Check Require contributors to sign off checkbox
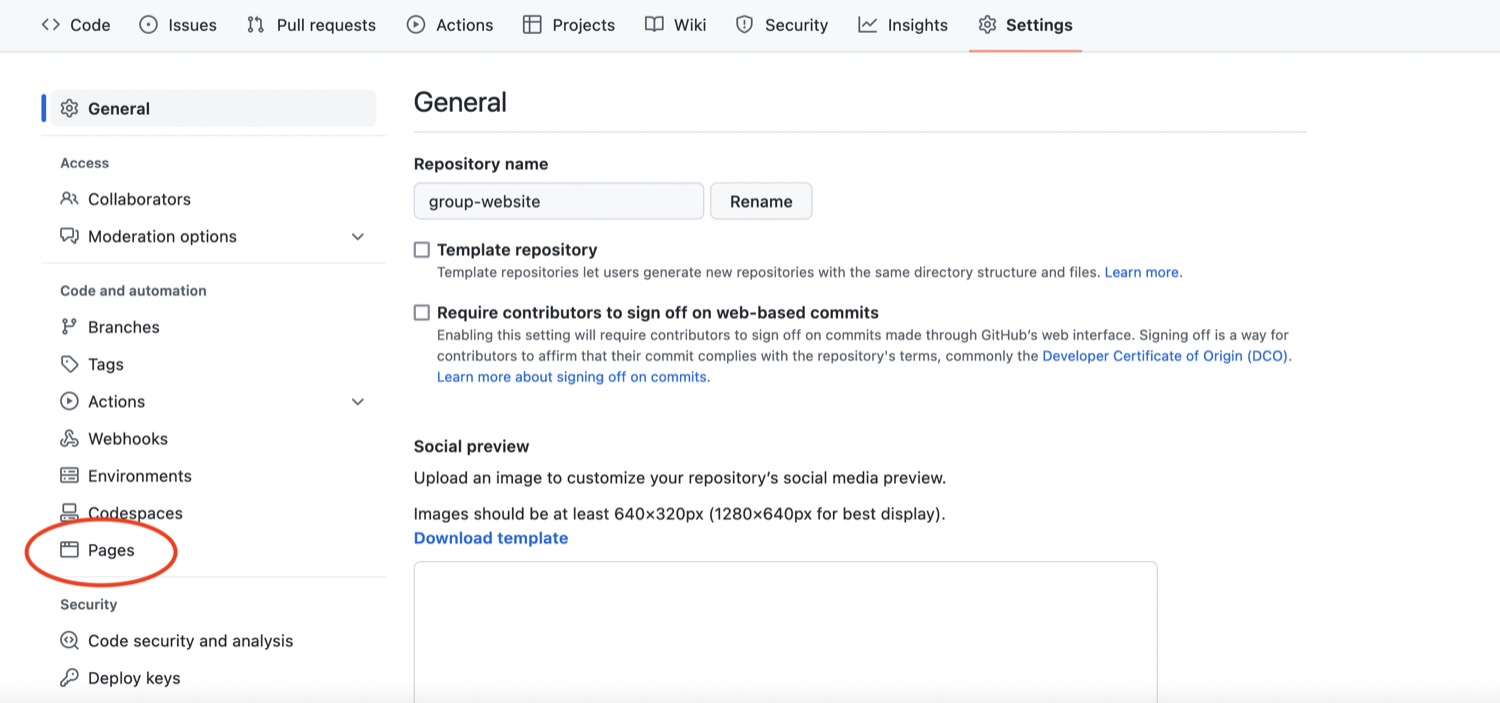Screen dimensions: 1500x703 pyautogui.click(x=422, y=313)
